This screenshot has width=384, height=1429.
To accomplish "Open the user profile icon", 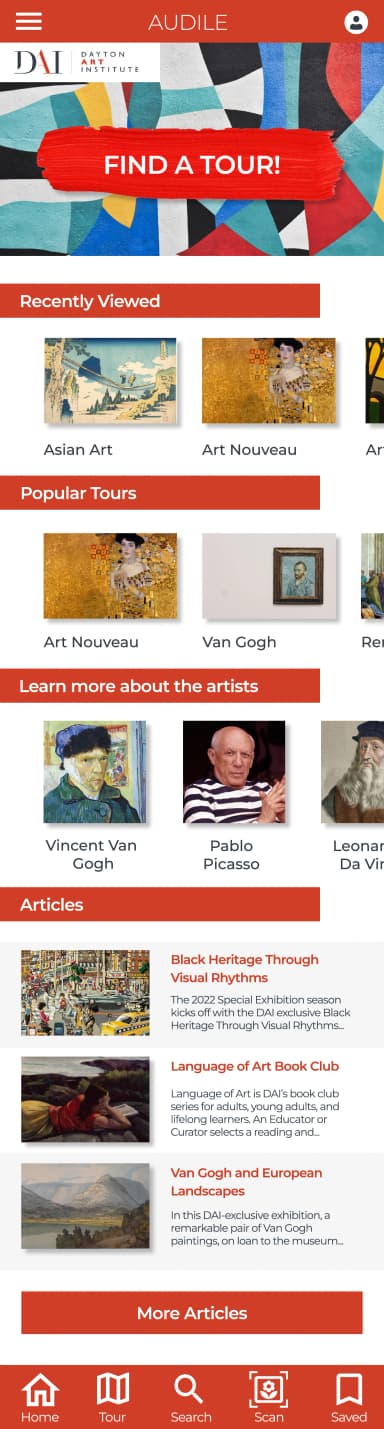I will pos(356,22).
